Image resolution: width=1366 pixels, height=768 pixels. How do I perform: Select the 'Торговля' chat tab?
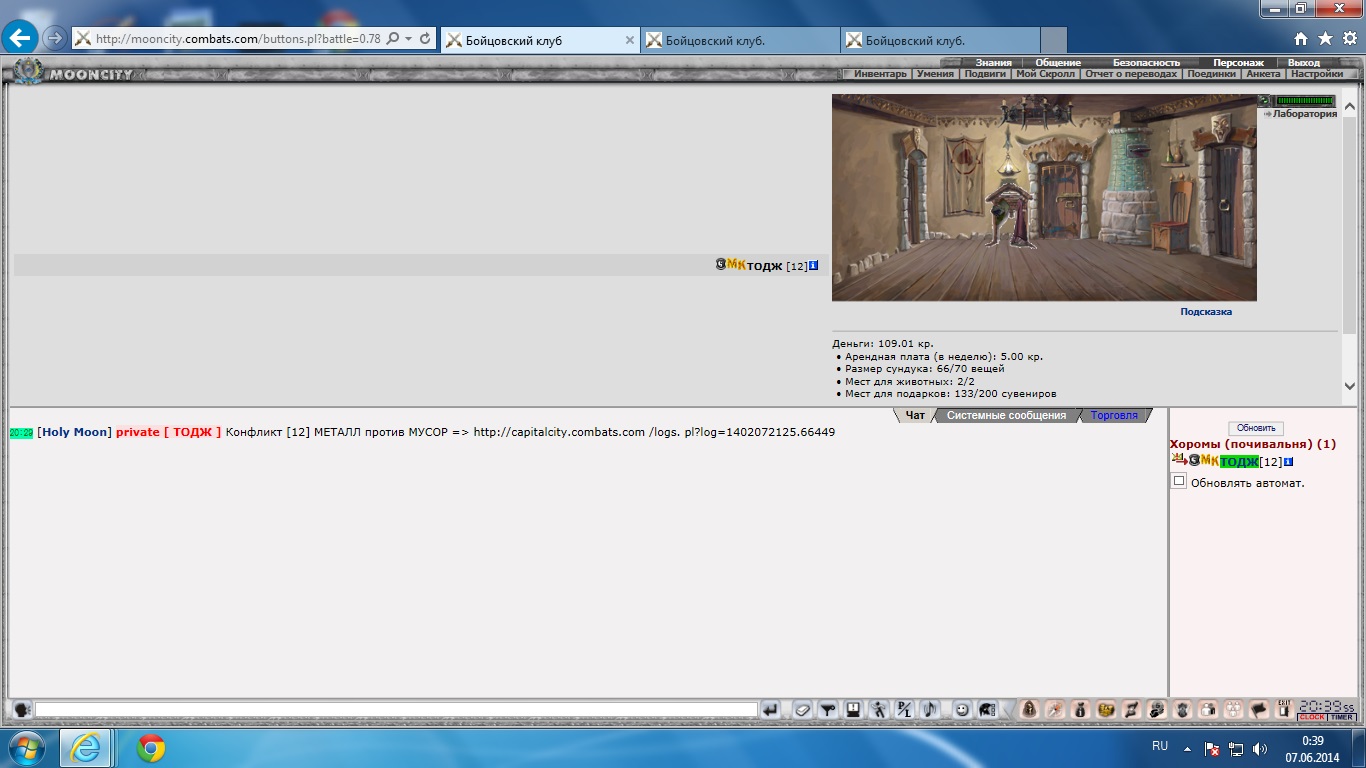[1114, 415]
